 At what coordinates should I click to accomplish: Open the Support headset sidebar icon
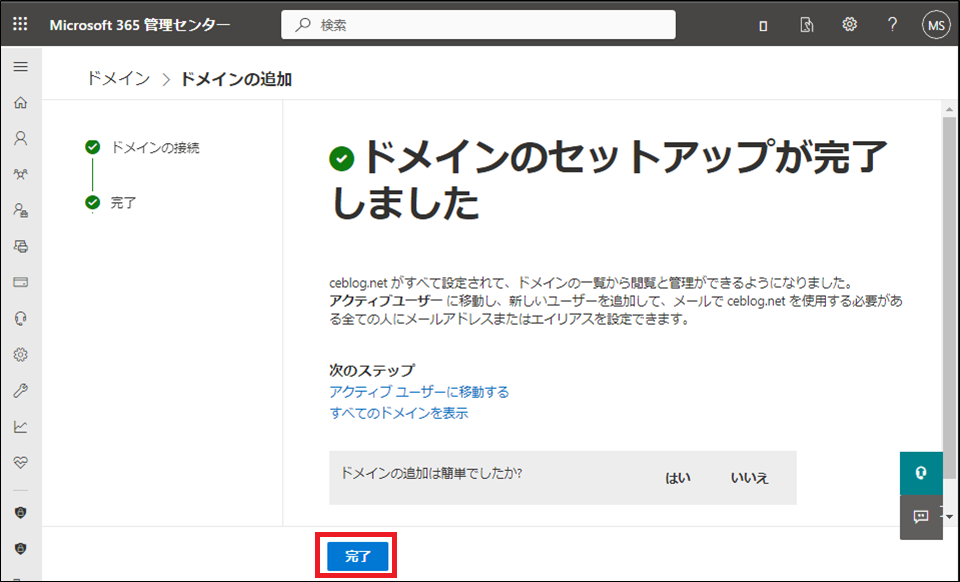pos(20,318)
